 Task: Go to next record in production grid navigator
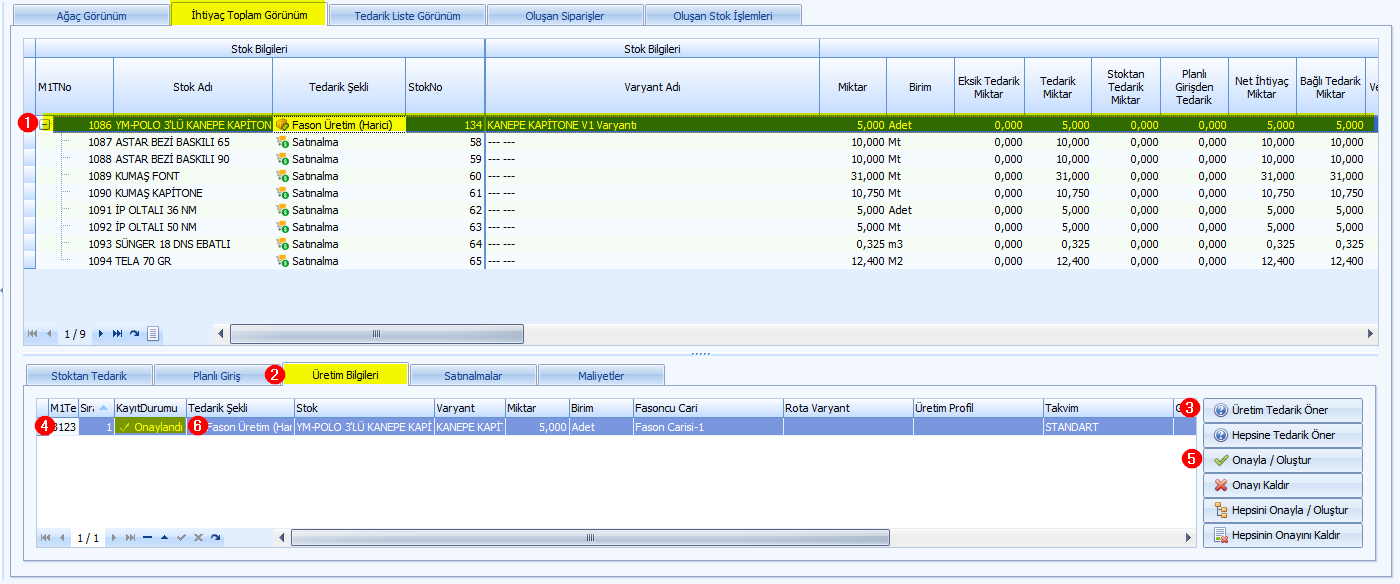pyautogui.click(x=113, y=538)
